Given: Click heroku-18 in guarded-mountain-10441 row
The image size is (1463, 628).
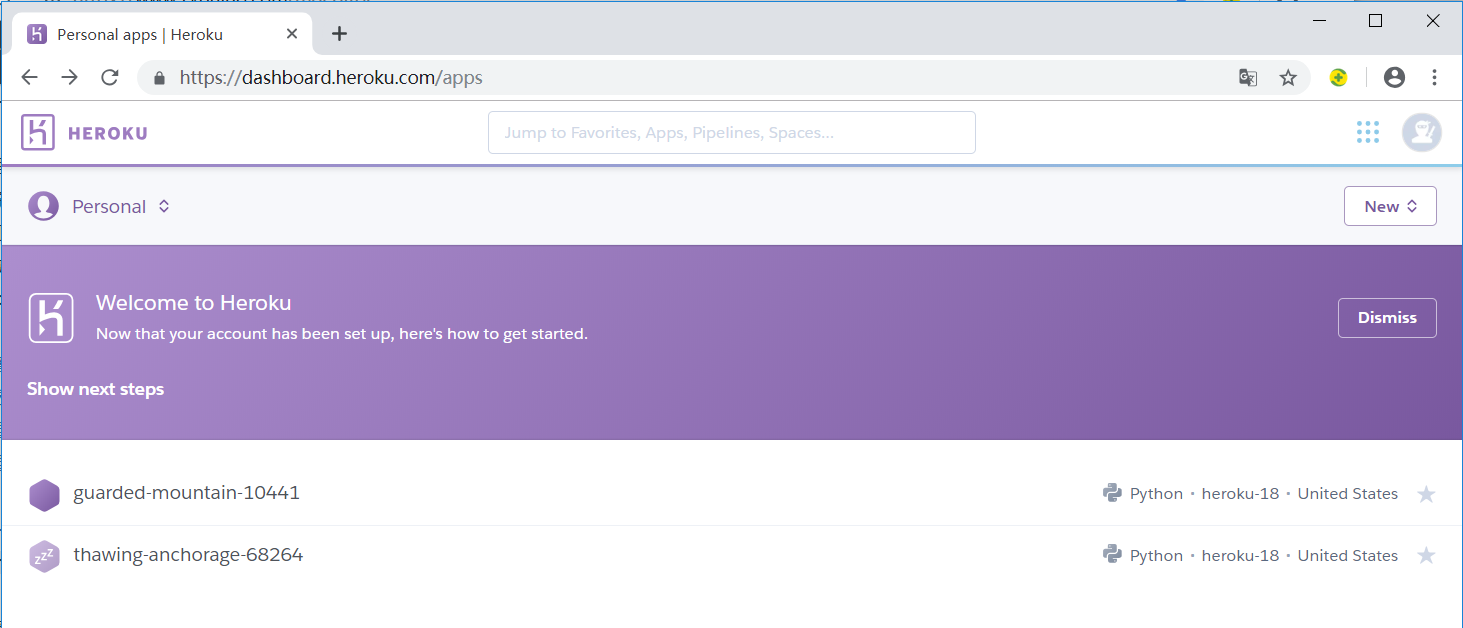Looking at the screenshot, I should [1240, 494].
